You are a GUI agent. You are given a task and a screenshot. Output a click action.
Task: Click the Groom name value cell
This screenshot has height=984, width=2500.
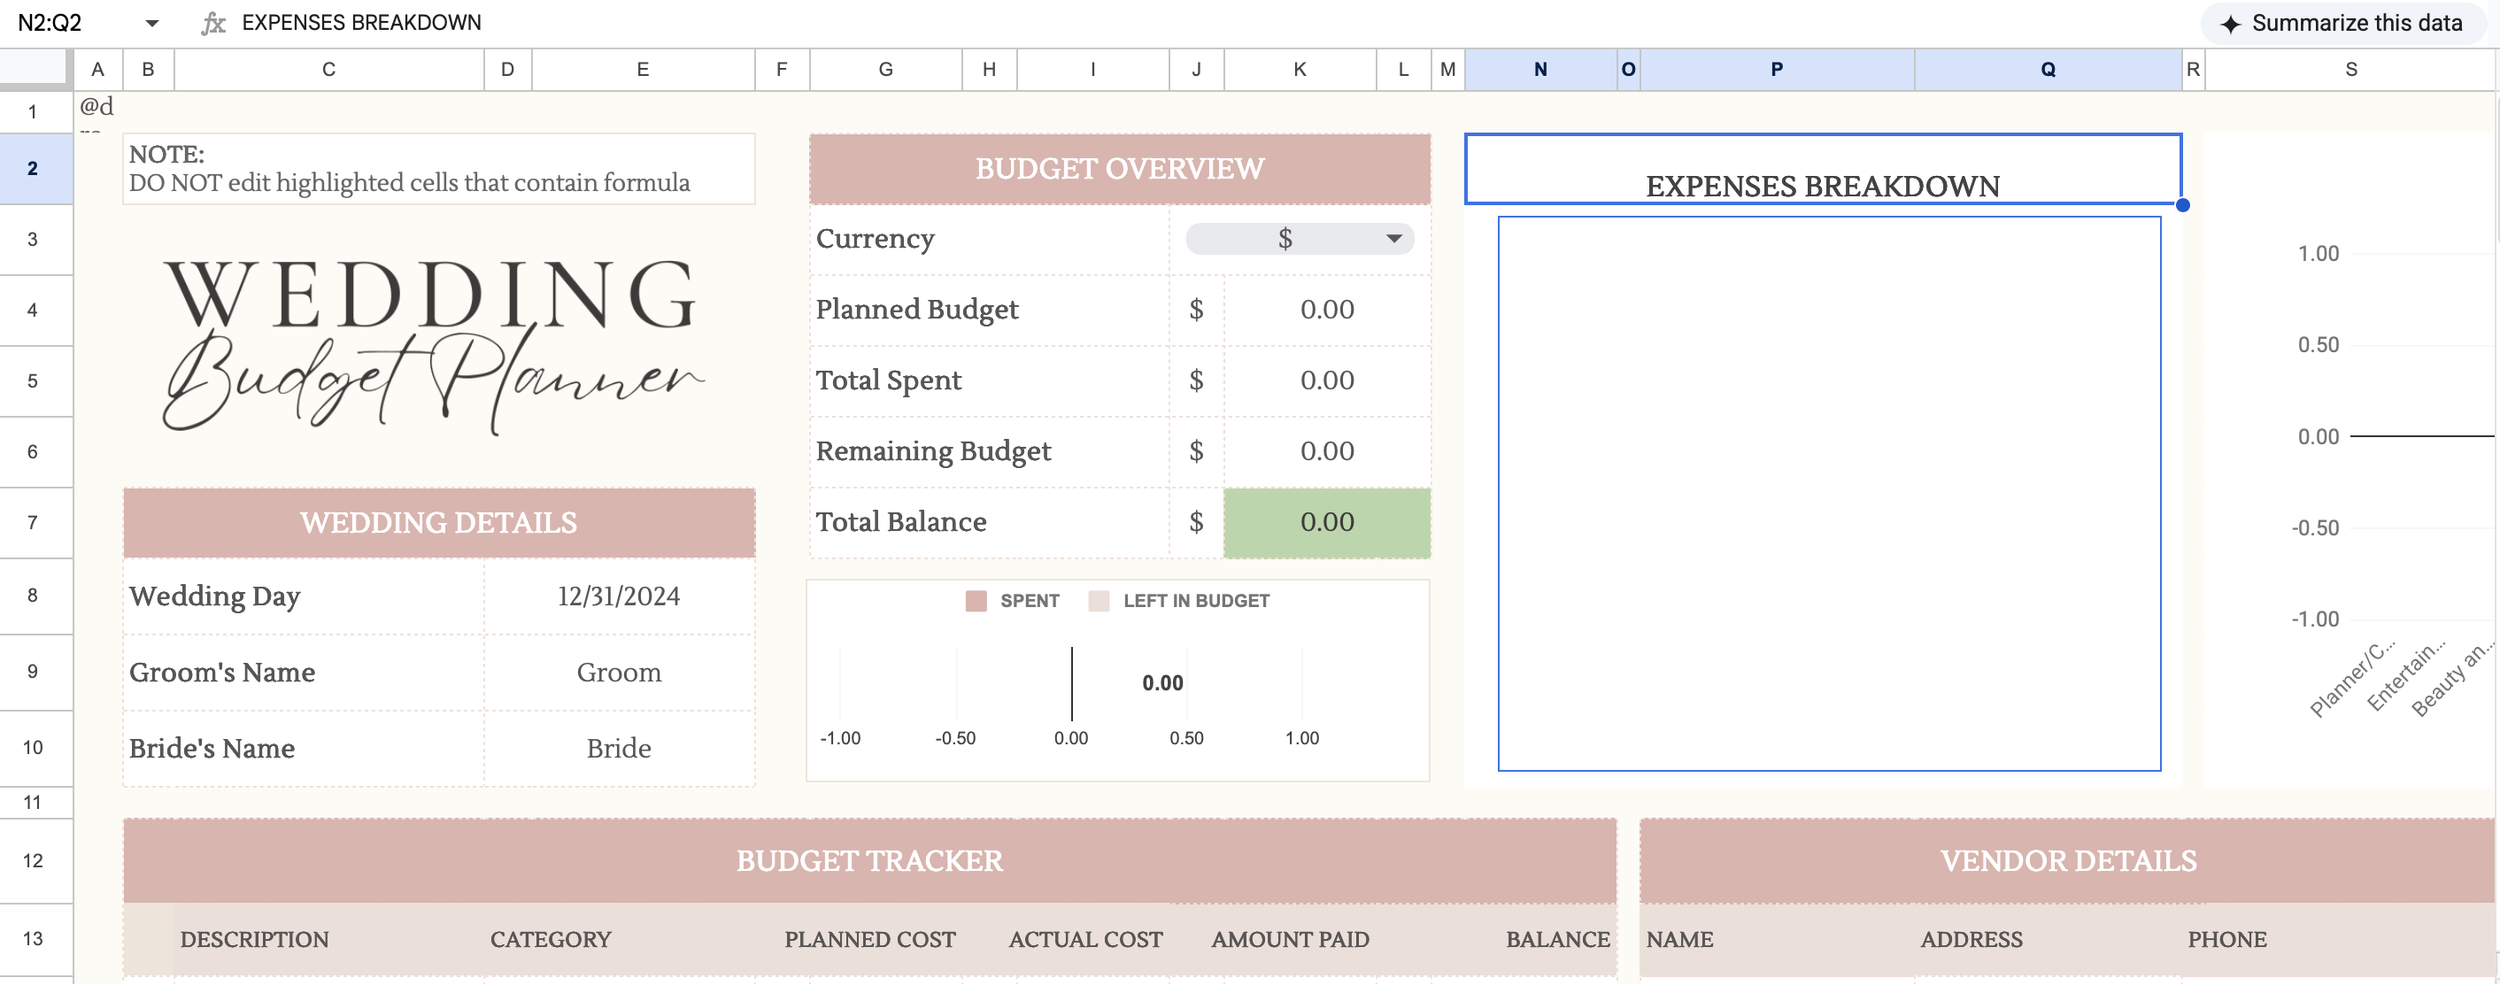619,673
